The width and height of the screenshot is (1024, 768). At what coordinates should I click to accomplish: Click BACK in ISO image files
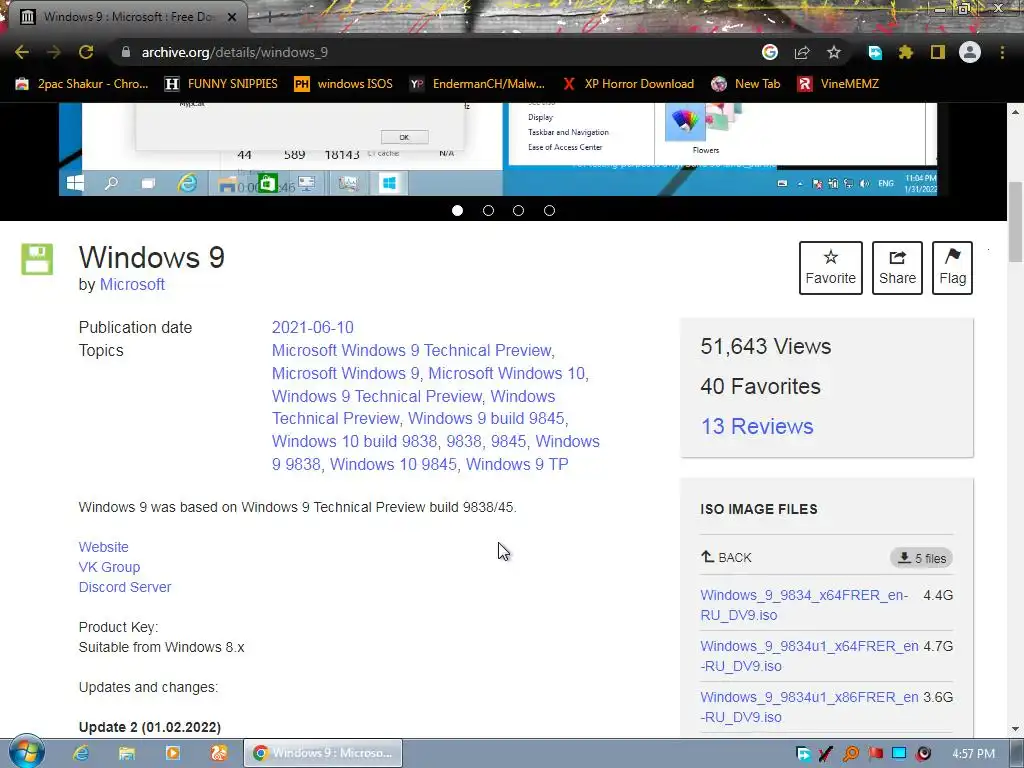pyautogui.click(x=726, y=558)
